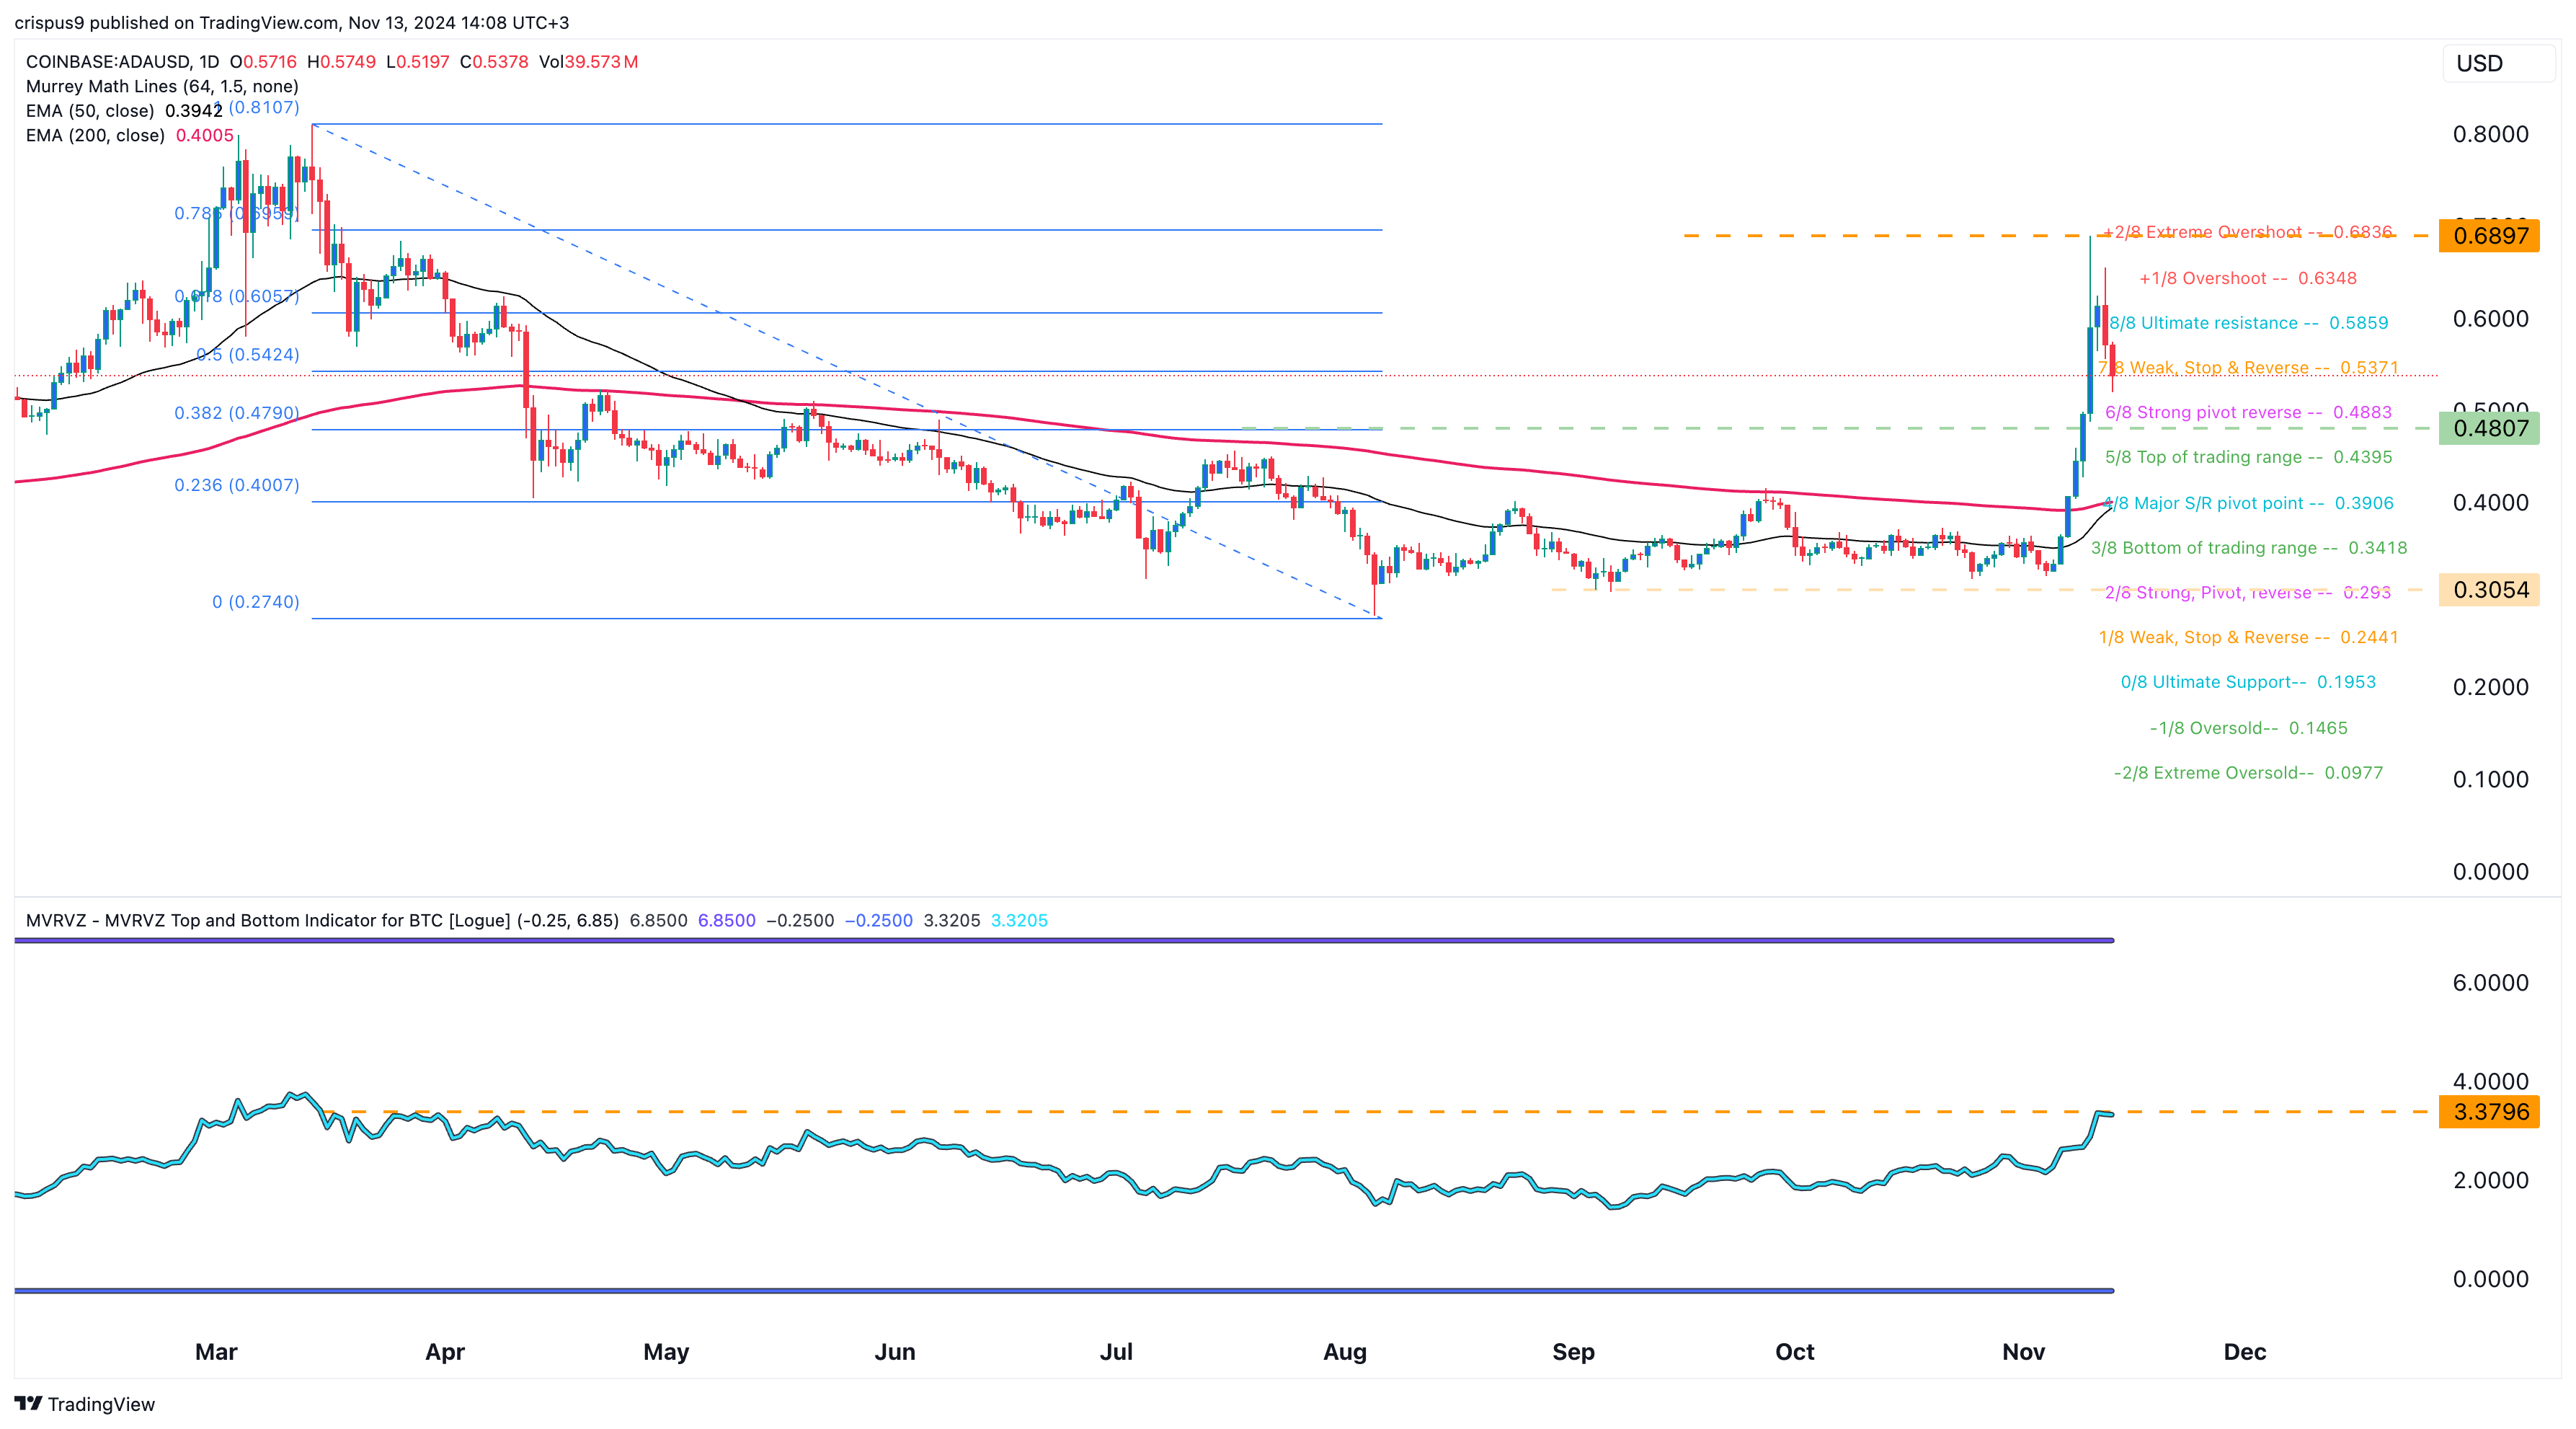Click the Aug label on the time axis
This screenshot has width=2576, height=1429.
point(1345,1352)
